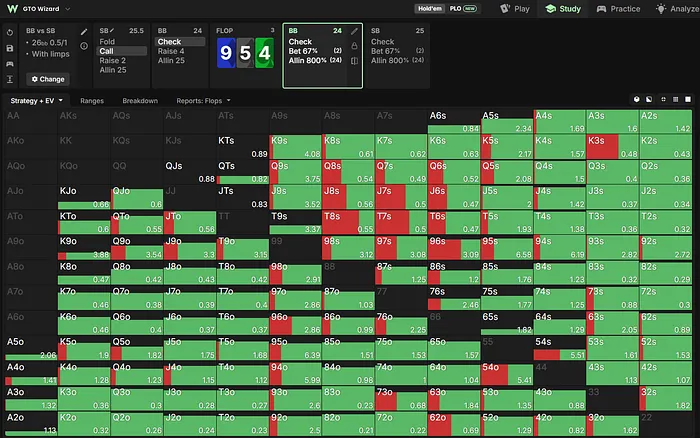Click the reset spot circular-arrow icon
This screenshot has width=700, height=438.
click(x=10, y=33)
